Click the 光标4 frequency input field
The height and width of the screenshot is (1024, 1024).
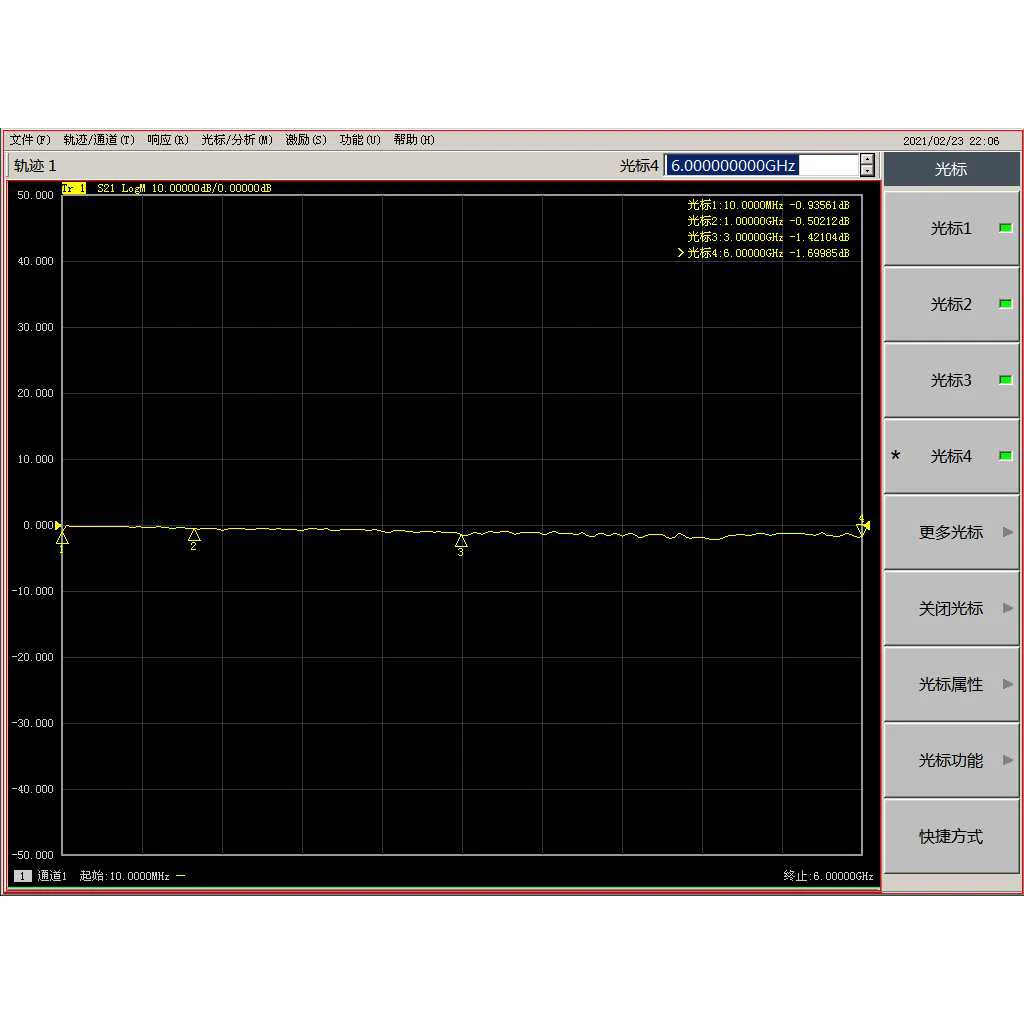coord(761,165)
